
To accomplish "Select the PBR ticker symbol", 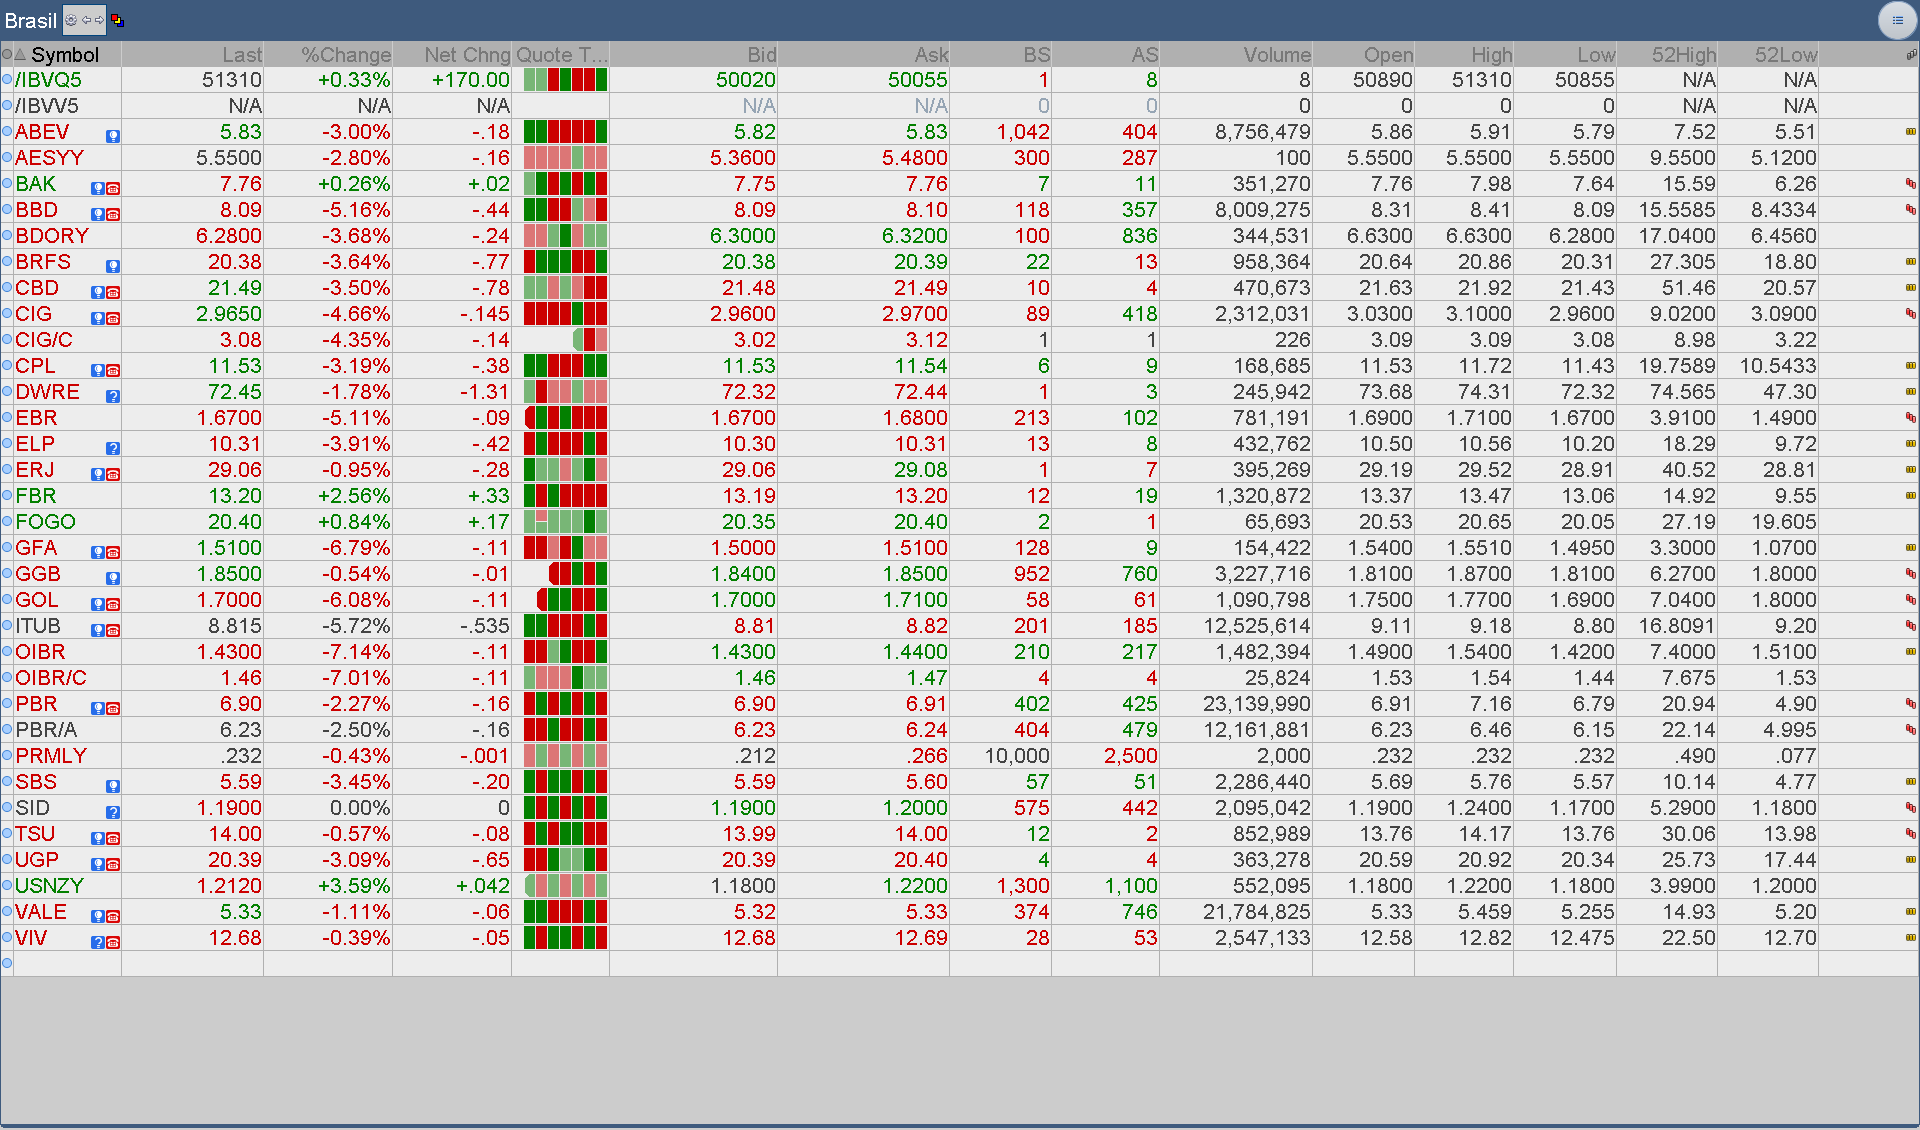I will [x=36, y=704].
